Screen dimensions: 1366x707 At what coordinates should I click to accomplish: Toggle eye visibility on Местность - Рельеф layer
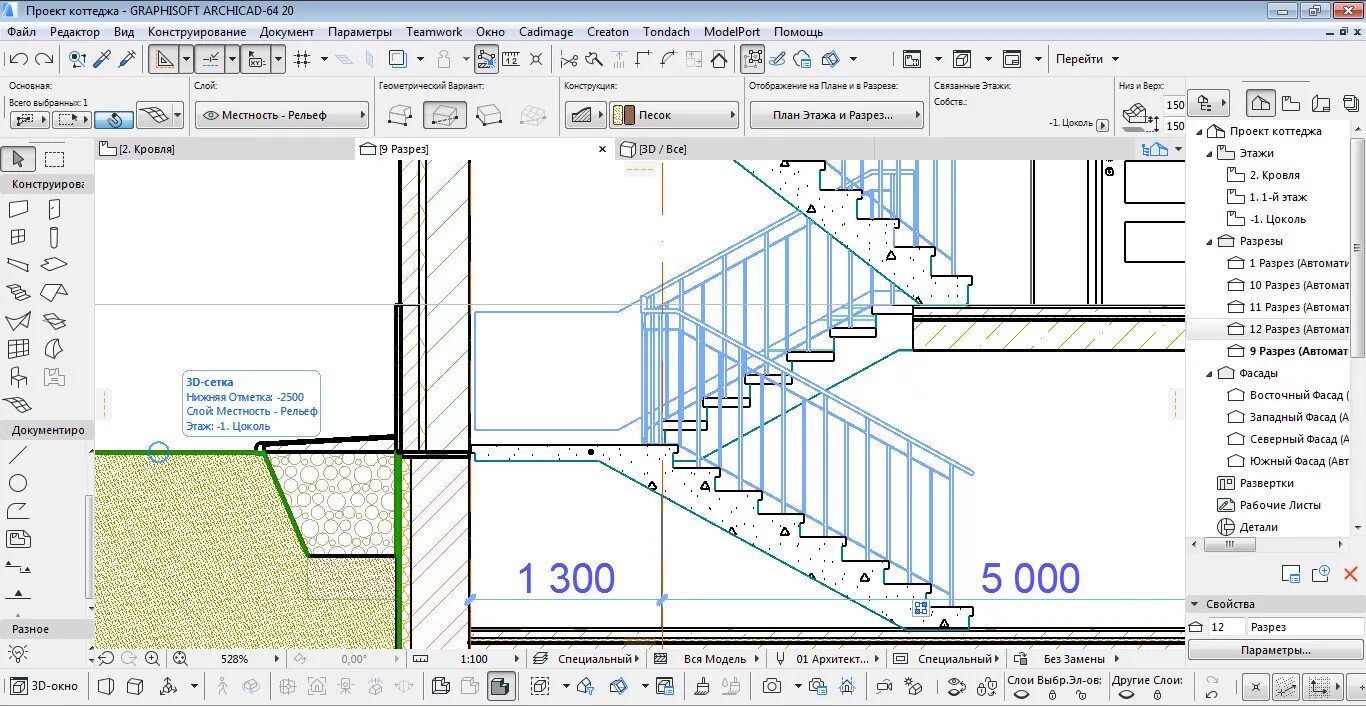tap(211, 115)
